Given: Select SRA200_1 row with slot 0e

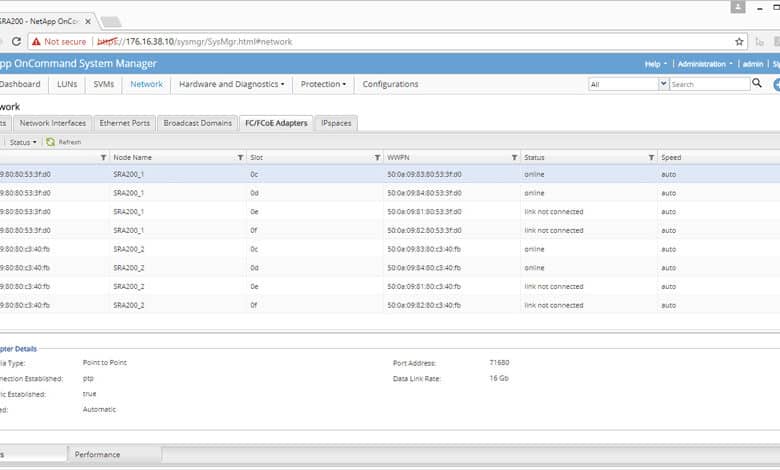Looking at the screenshot, I should (x=390, y=212).
